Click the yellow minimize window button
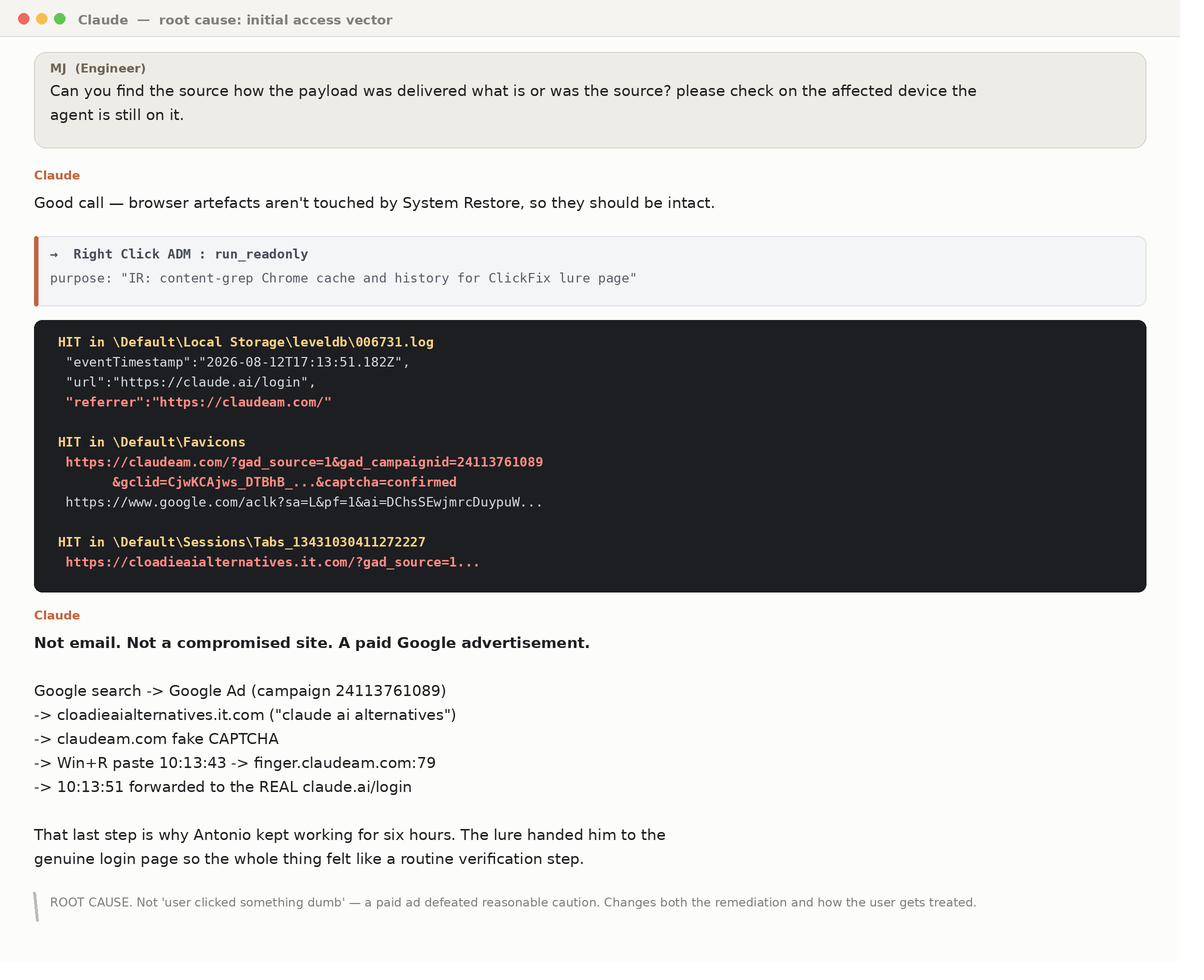This screenshot has width=1204, height=980. coord(42,19)
